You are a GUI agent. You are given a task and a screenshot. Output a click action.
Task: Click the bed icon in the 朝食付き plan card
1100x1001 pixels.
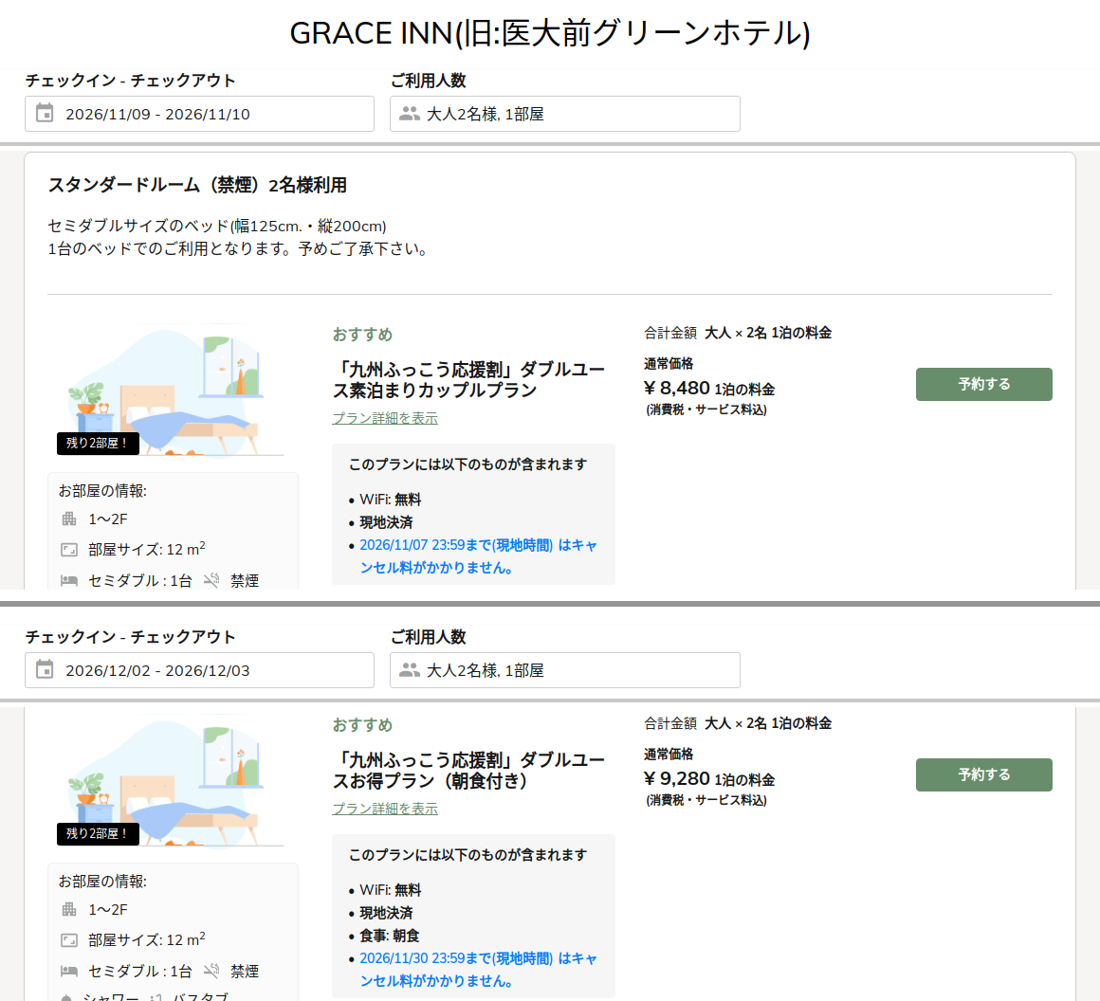coord(69,972)
